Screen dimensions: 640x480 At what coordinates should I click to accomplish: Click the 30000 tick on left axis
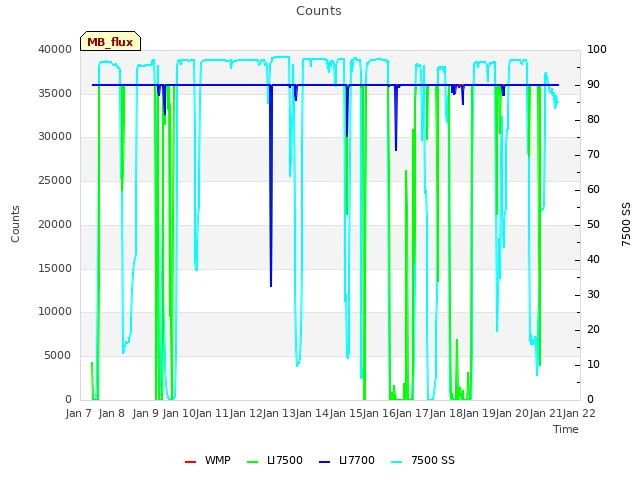pos(55,137)
